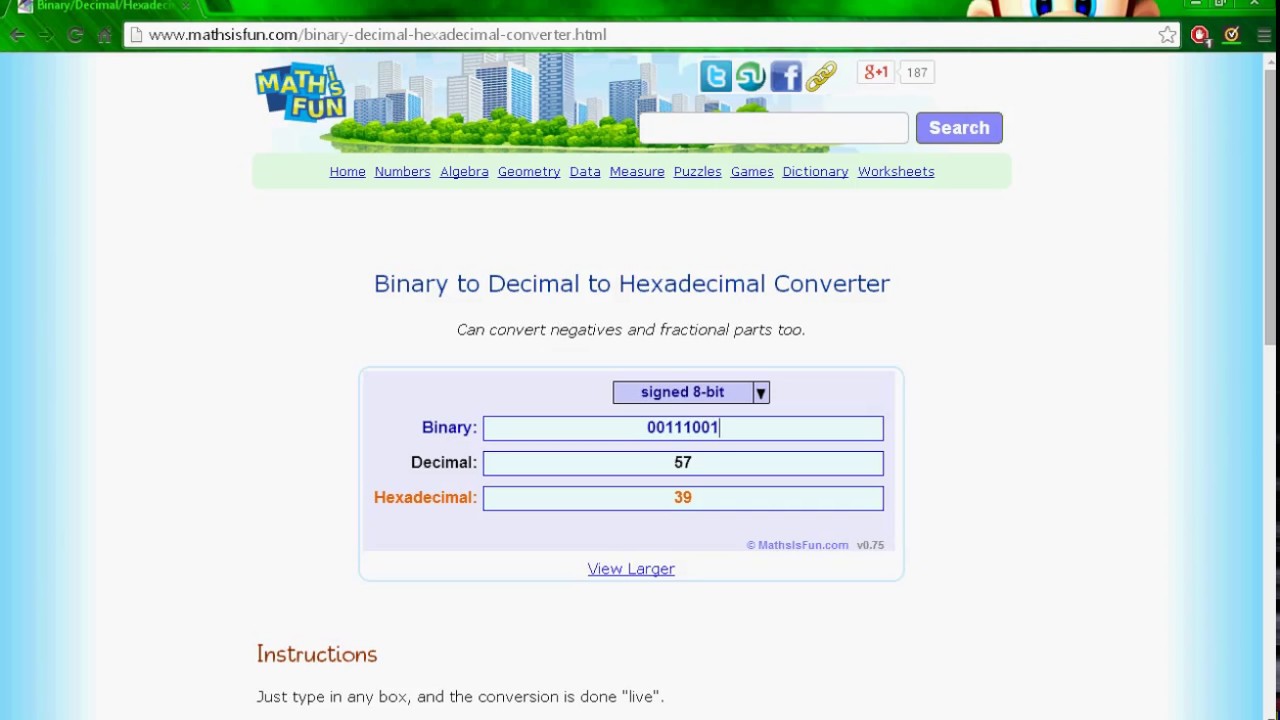Focus the site search text box

coord(774,128)
